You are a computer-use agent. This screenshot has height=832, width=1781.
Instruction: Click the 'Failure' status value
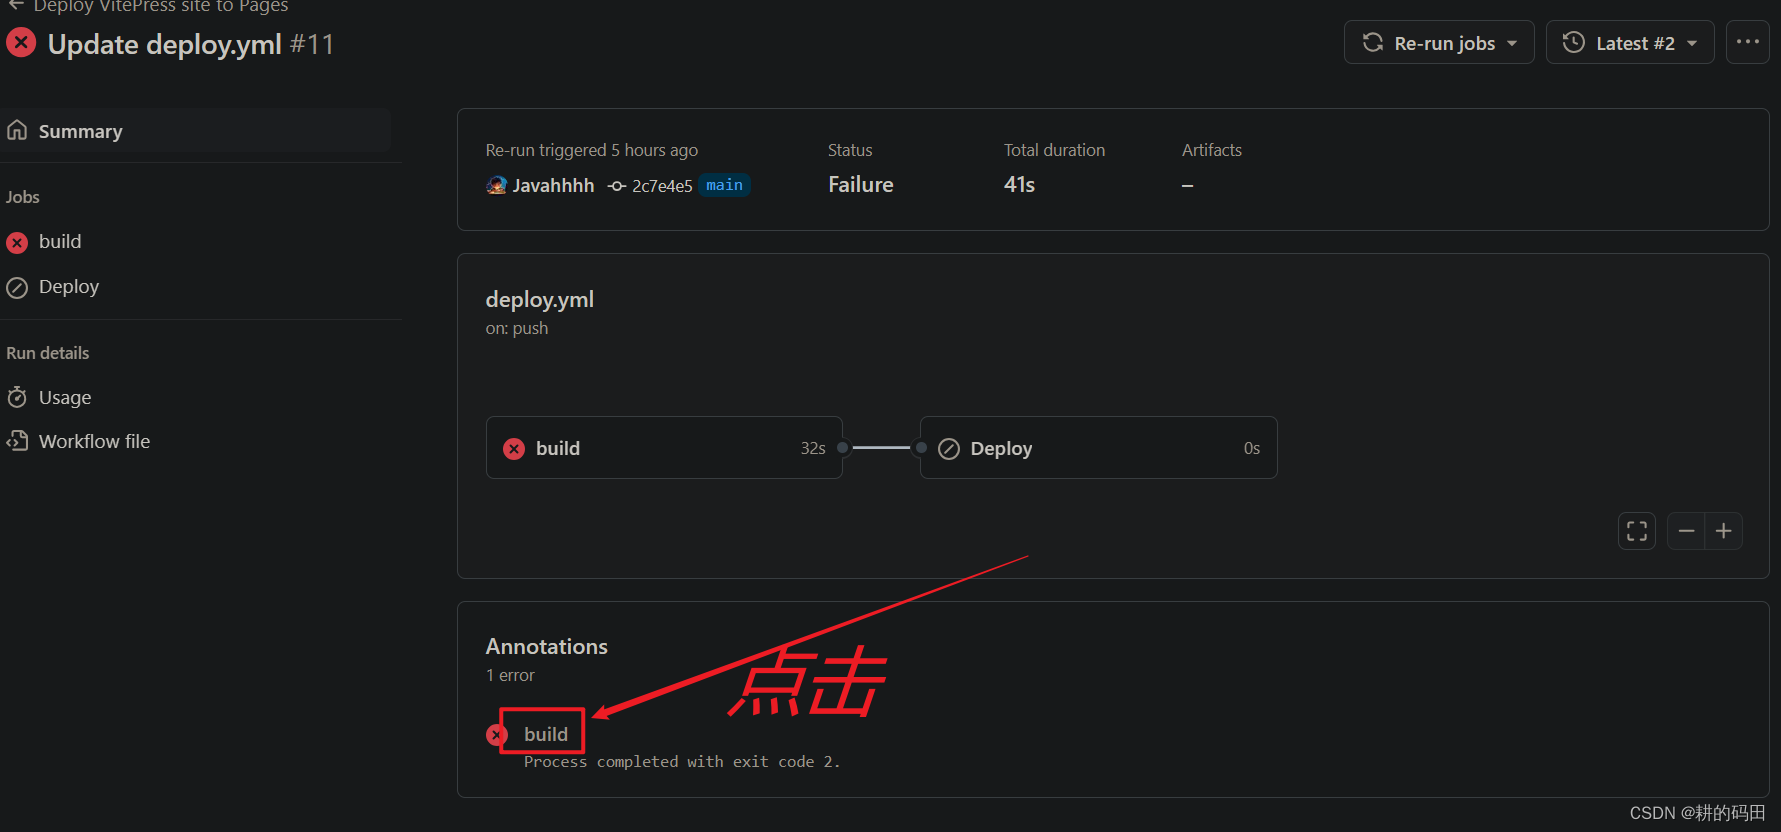tap(861, 185)
